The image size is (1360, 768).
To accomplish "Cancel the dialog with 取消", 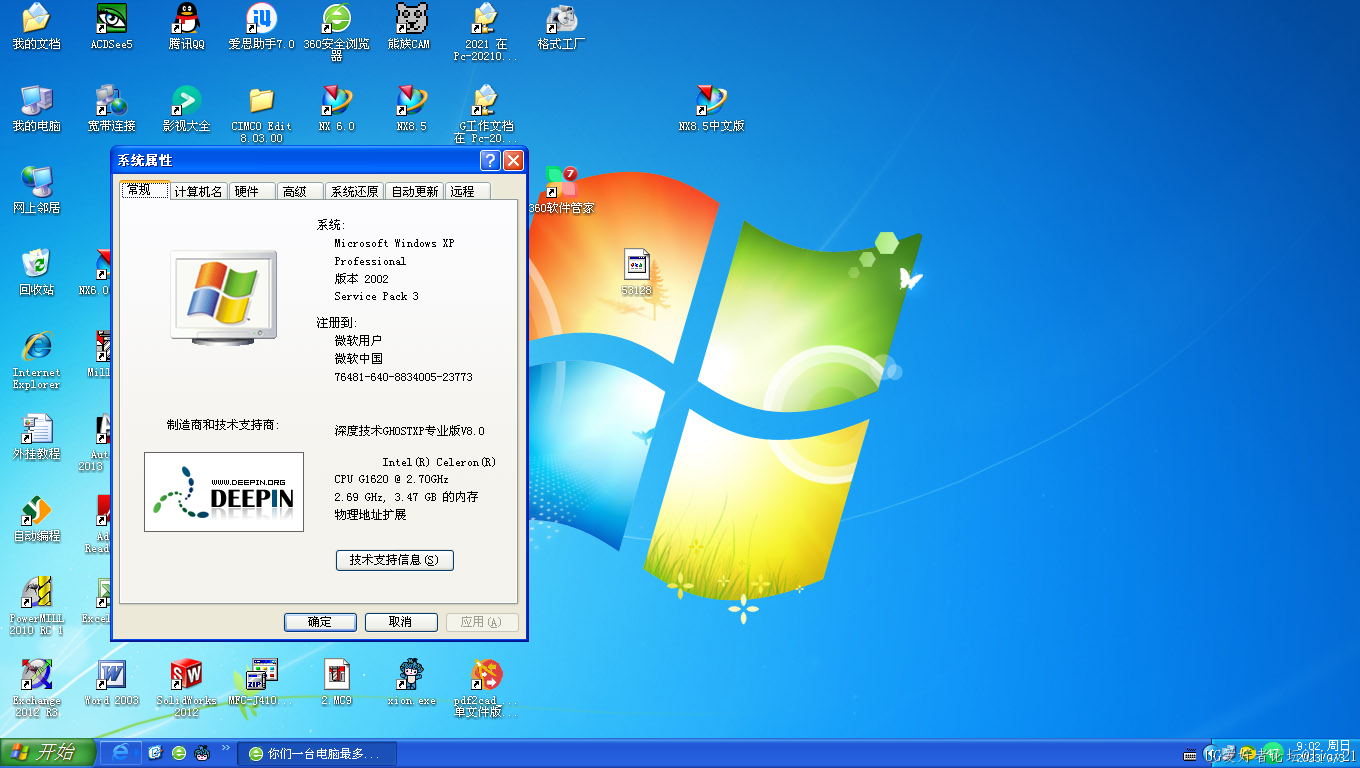I will pyautogui.click(x=401, y=622).
